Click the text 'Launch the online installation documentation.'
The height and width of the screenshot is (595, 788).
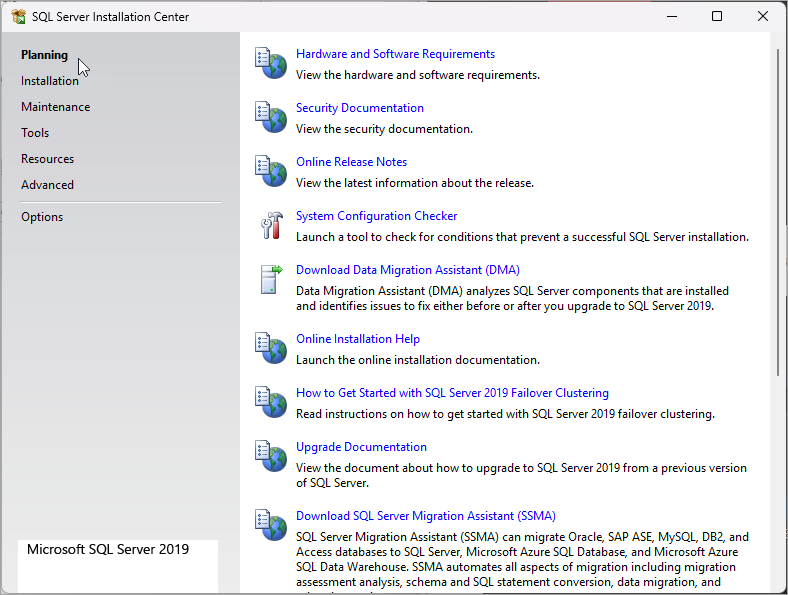418,360
